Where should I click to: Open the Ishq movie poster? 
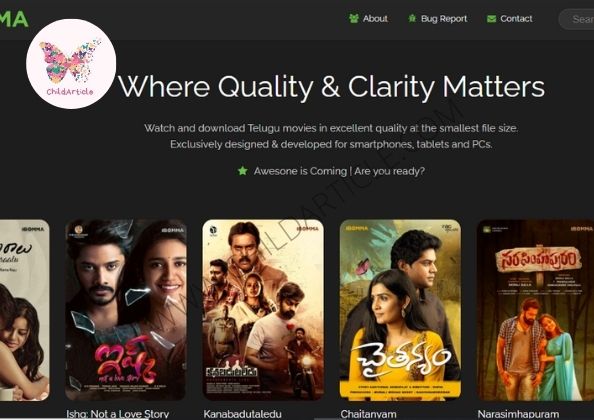126,310
